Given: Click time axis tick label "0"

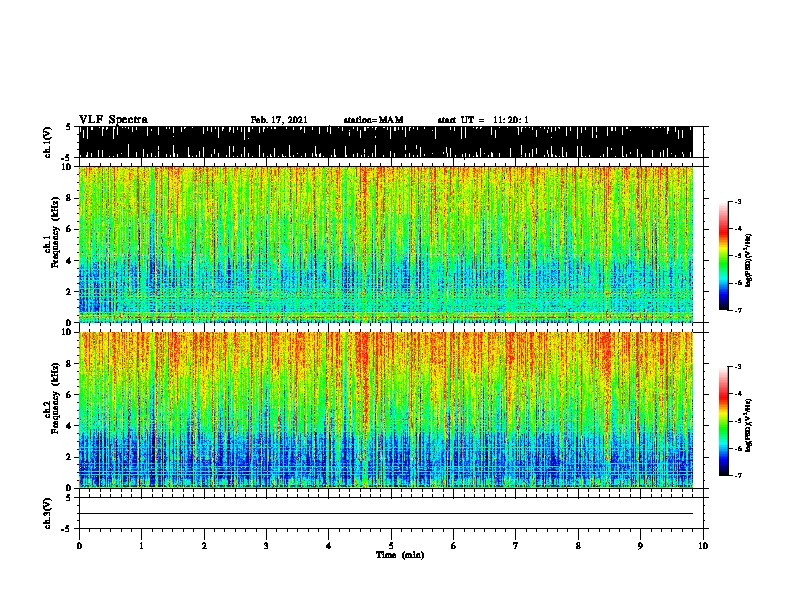Looking at the screenshot, I should tap(79, 546).
